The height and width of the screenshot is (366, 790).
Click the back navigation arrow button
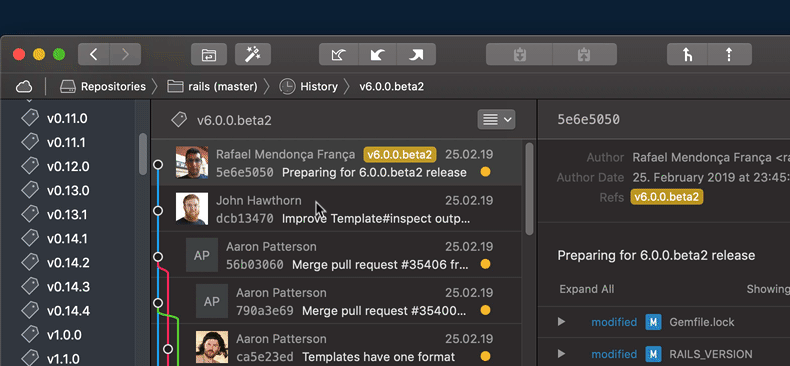pyautogui.click(x=94, y=54)
